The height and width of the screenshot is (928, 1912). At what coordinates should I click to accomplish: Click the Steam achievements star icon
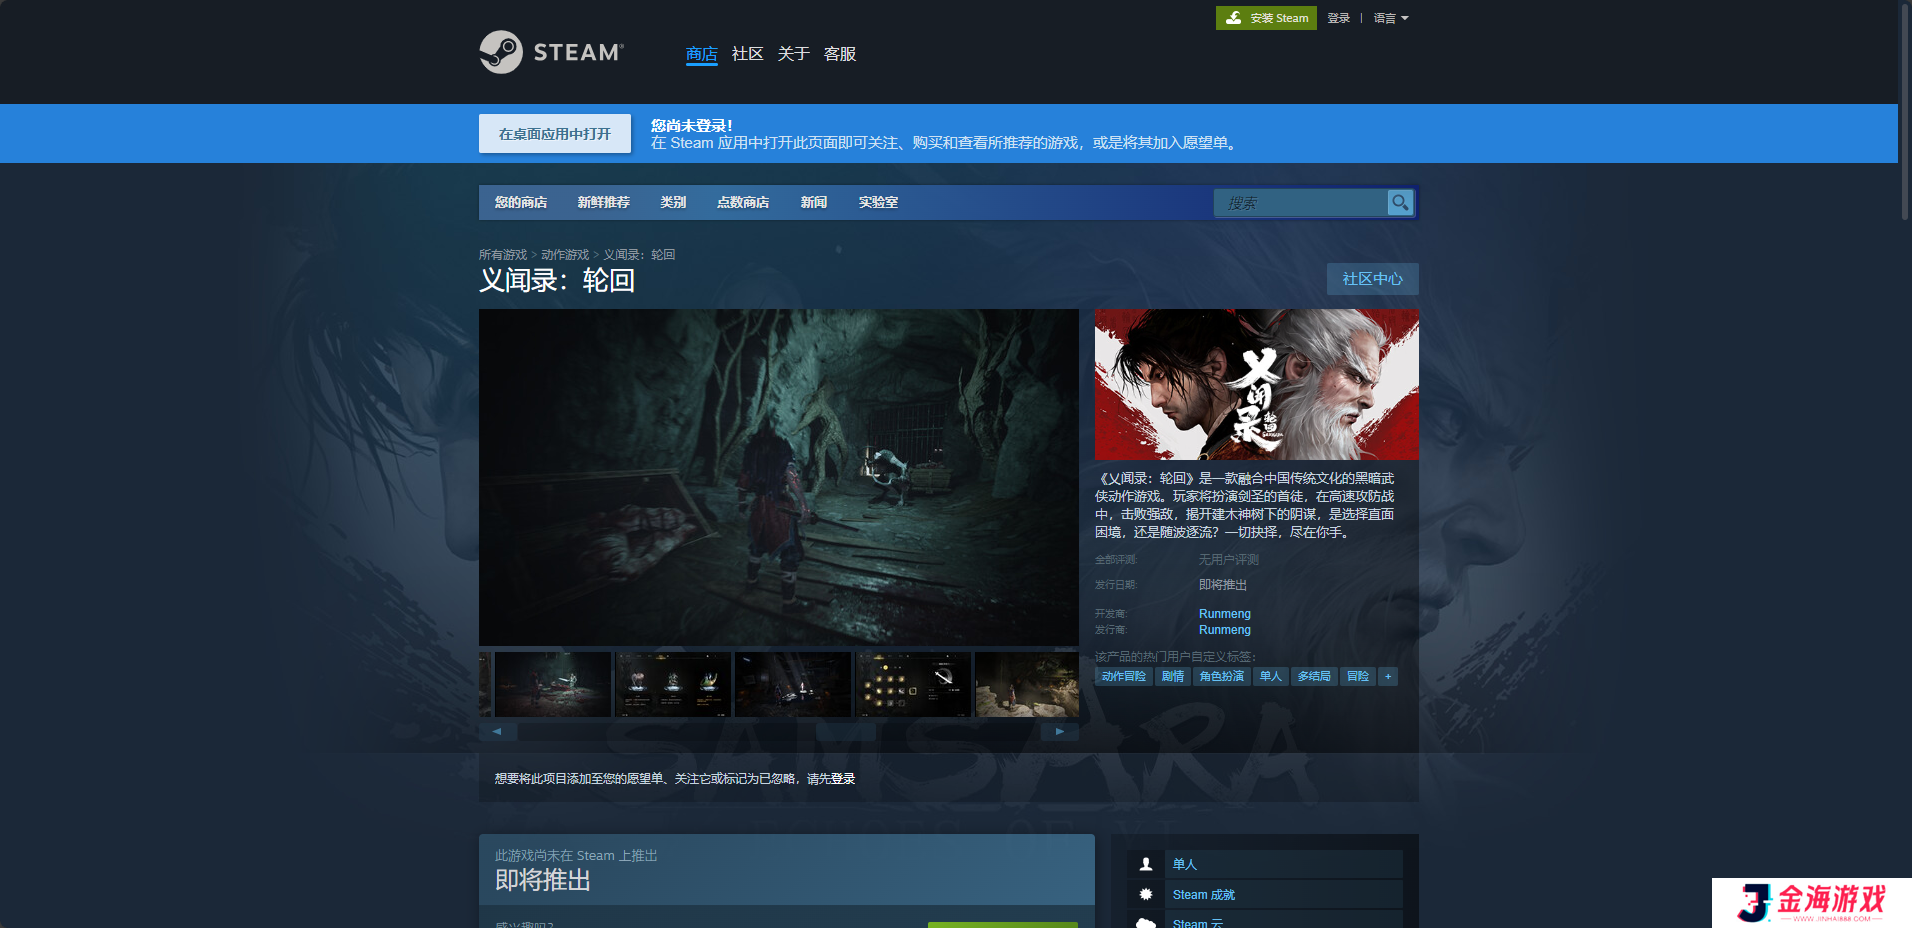click(x=1146, y=895)
